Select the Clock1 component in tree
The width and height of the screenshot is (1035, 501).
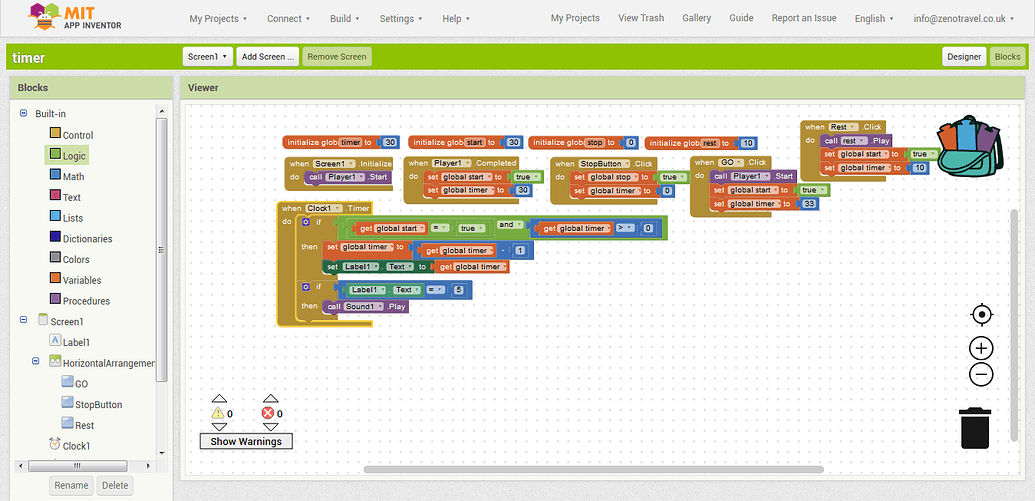pyautogui.click(x=76, y=446)
